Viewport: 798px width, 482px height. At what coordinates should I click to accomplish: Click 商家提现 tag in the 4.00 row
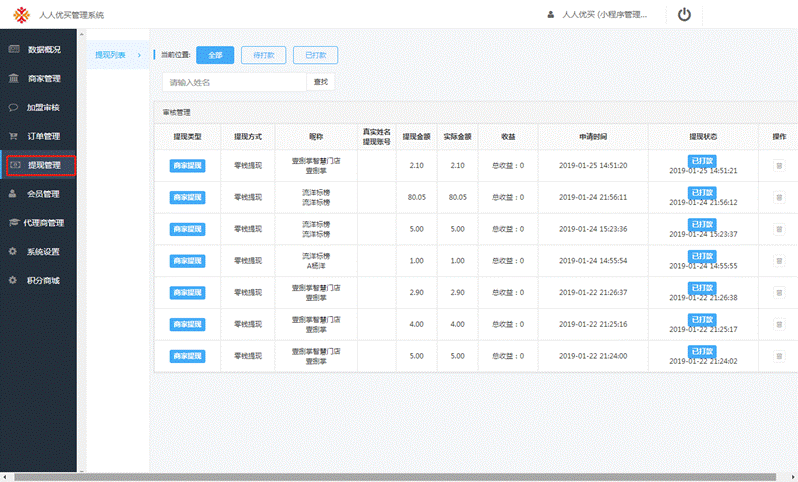point(187,324)
